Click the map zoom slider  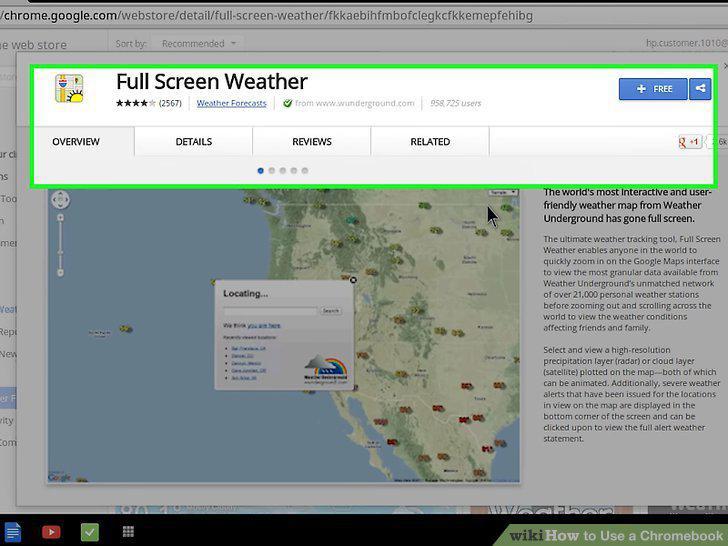[60, 245]
